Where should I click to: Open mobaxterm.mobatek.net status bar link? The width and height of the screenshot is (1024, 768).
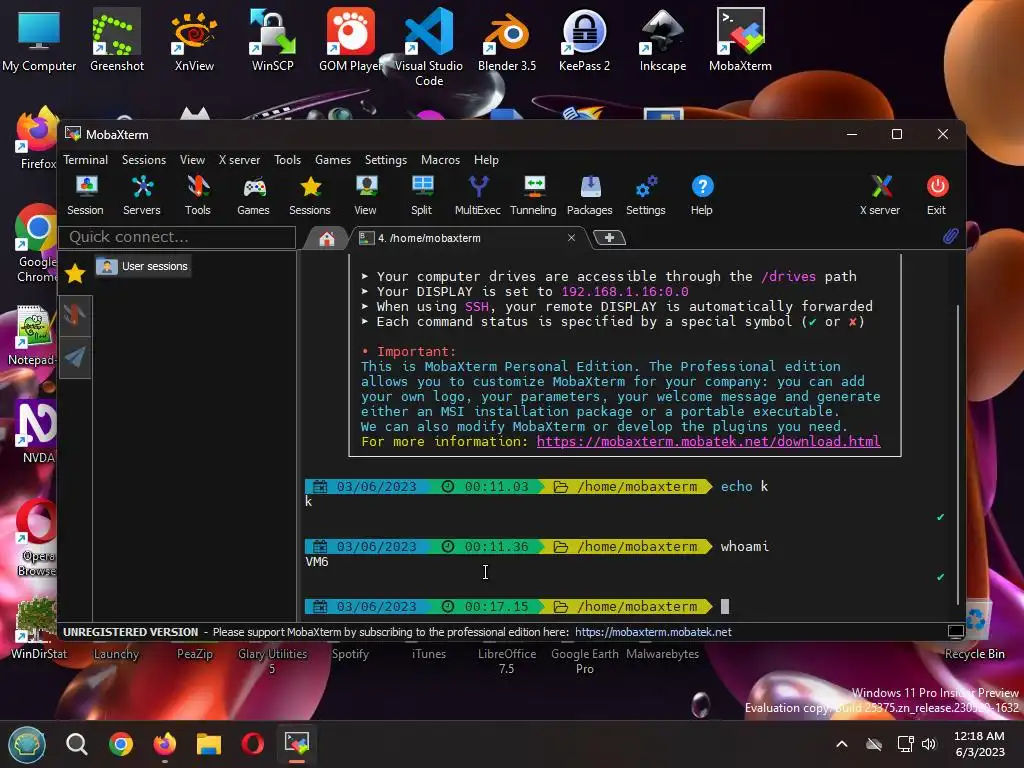653,632
